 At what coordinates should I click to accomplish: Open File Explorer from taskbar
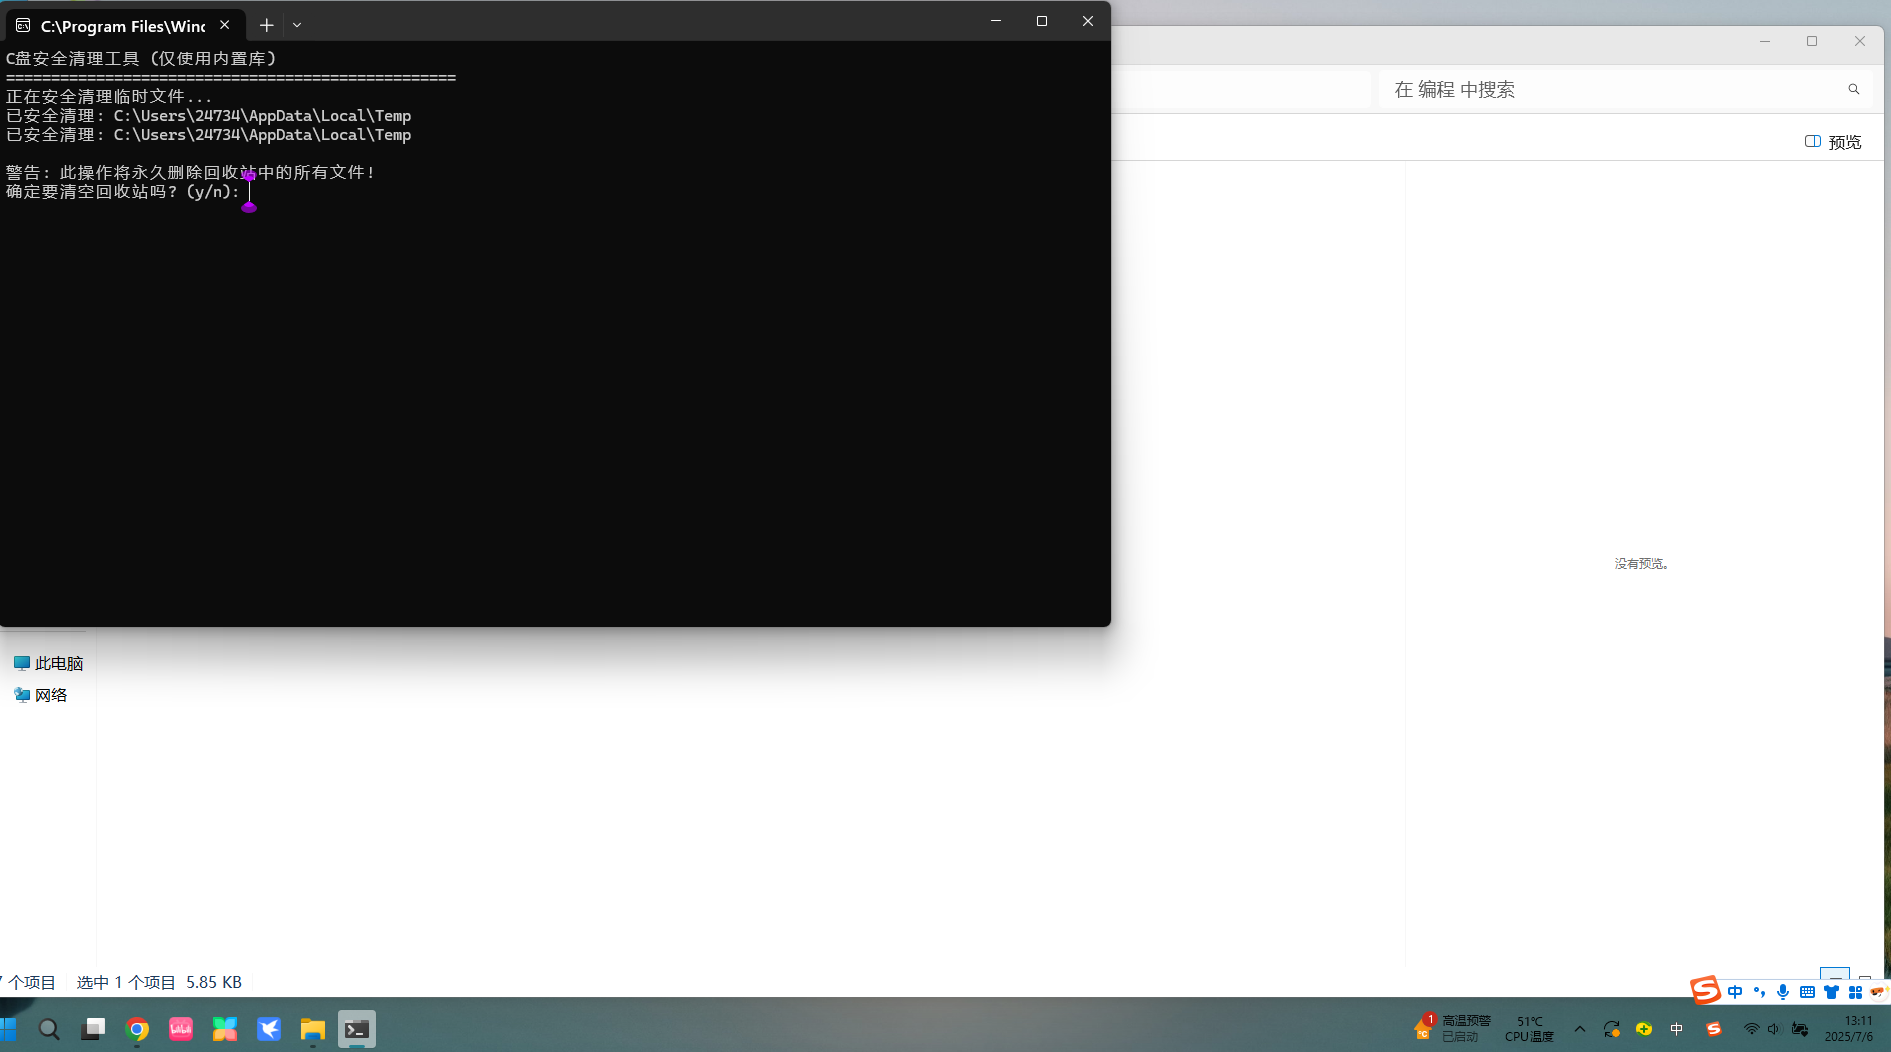point(313,1029)
